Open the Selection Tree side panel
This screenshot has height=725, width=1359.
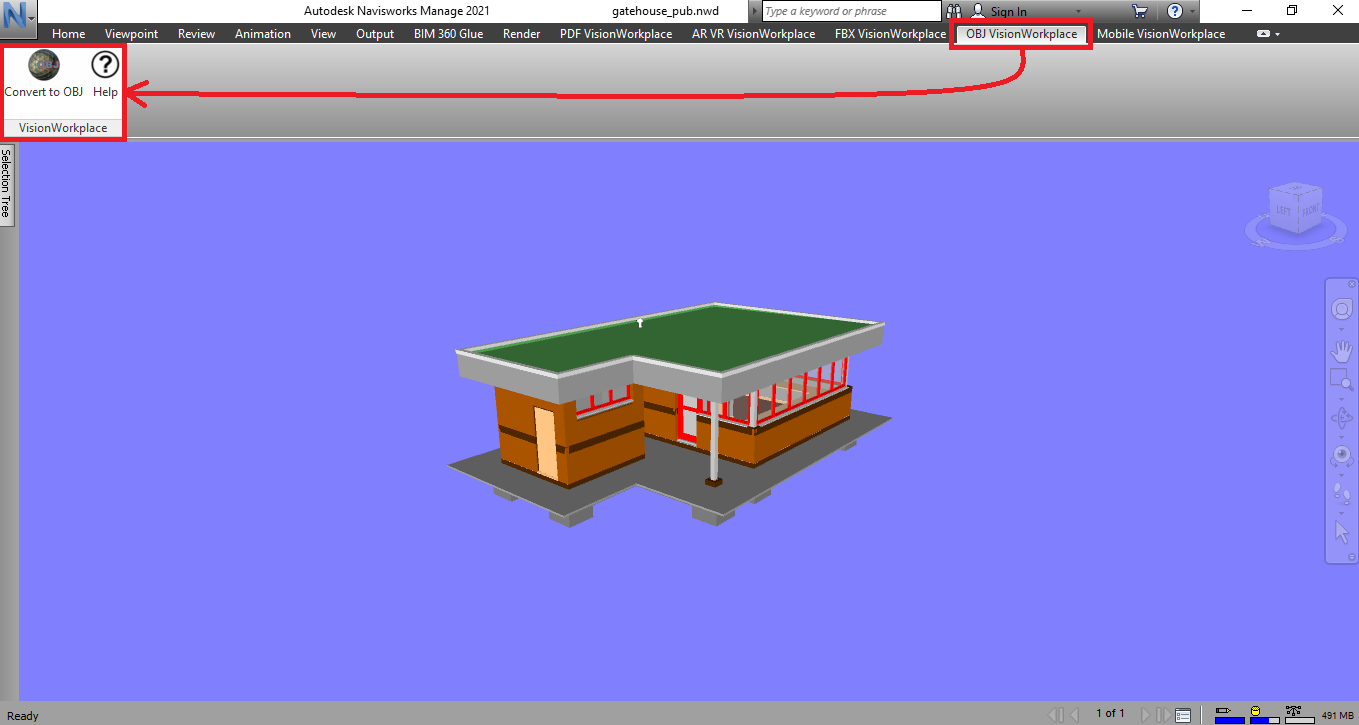6,185
